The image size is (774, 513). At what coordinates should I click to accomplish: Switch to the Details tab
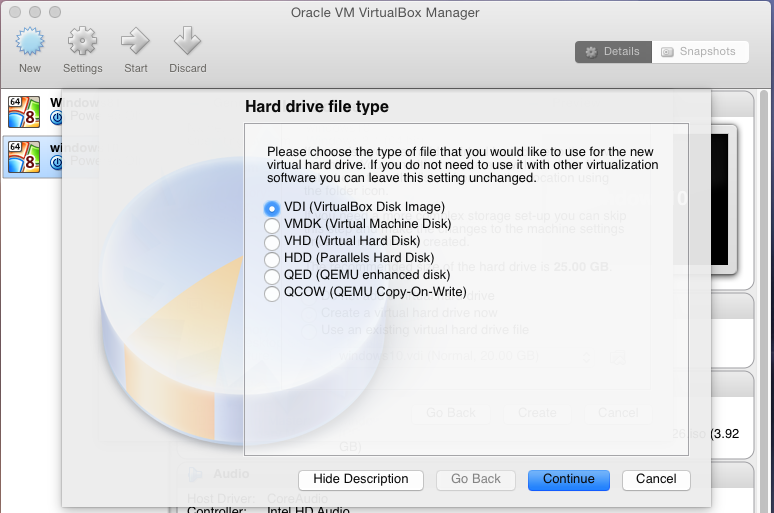pos(613,52)
